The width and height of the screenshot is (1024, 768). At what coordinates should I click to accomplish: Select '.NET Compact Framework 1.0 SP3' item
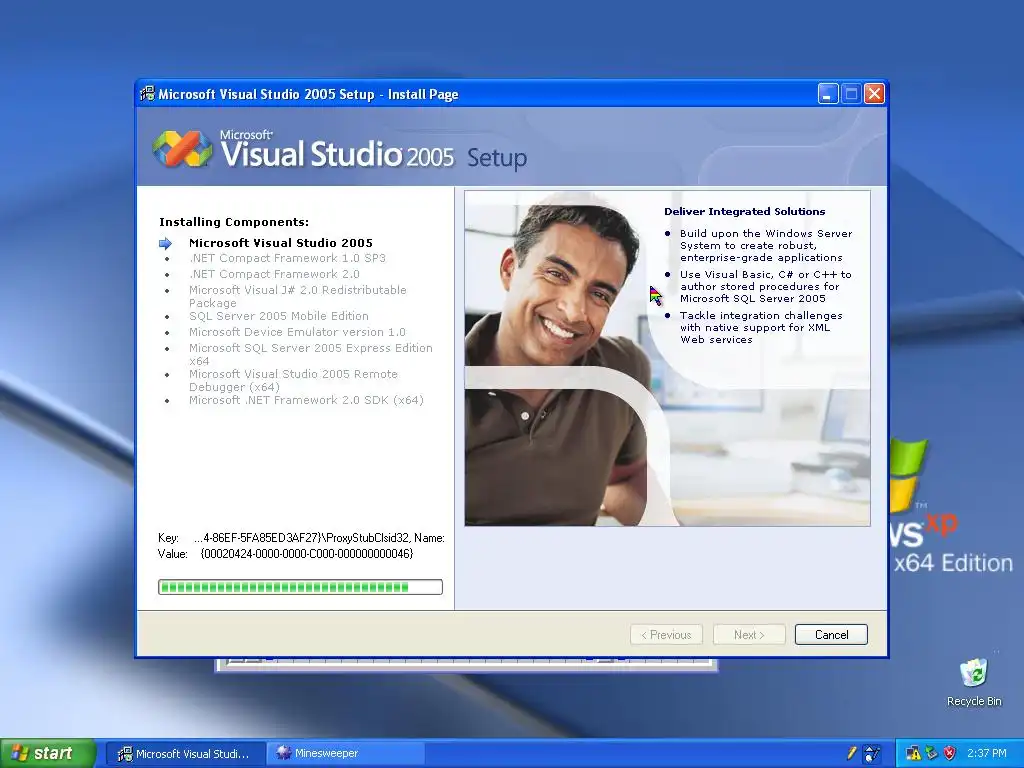[x=287, y=258]
